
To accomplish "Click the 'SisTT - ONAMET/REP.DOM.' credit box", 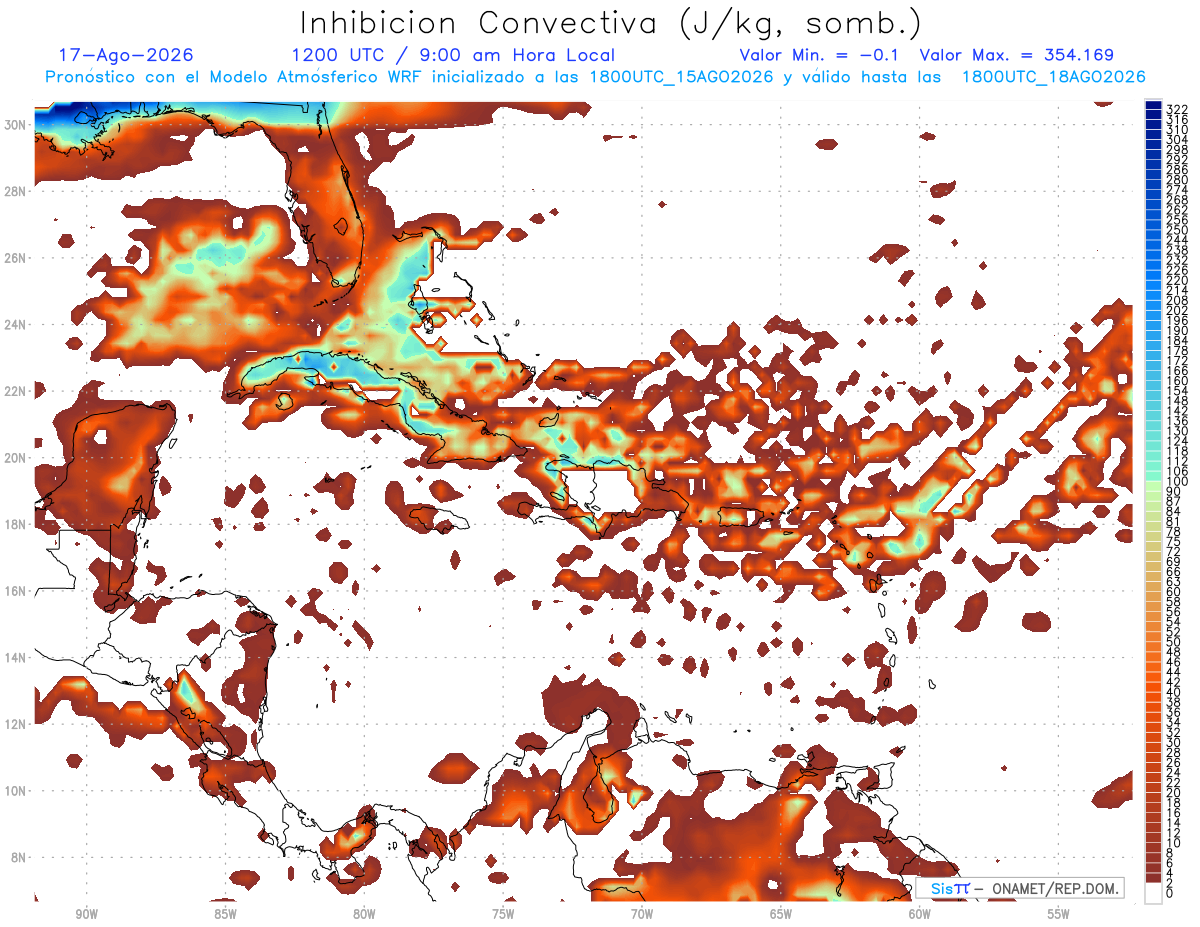I will point(1020,888).
